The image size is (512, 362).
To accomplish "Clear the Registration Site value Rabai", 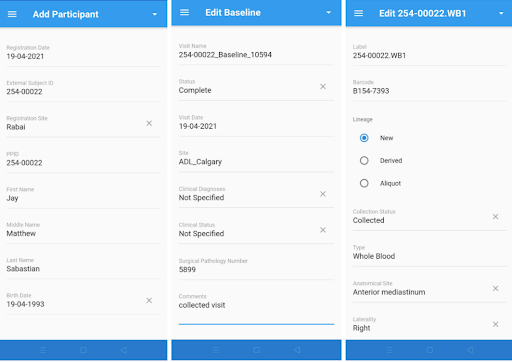I will coord(149,123).
